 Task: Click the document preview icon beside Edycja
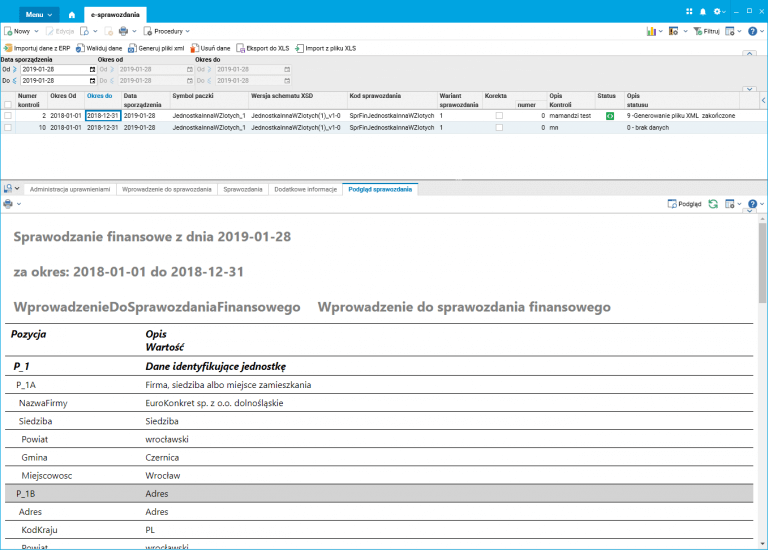coord(85,31)
